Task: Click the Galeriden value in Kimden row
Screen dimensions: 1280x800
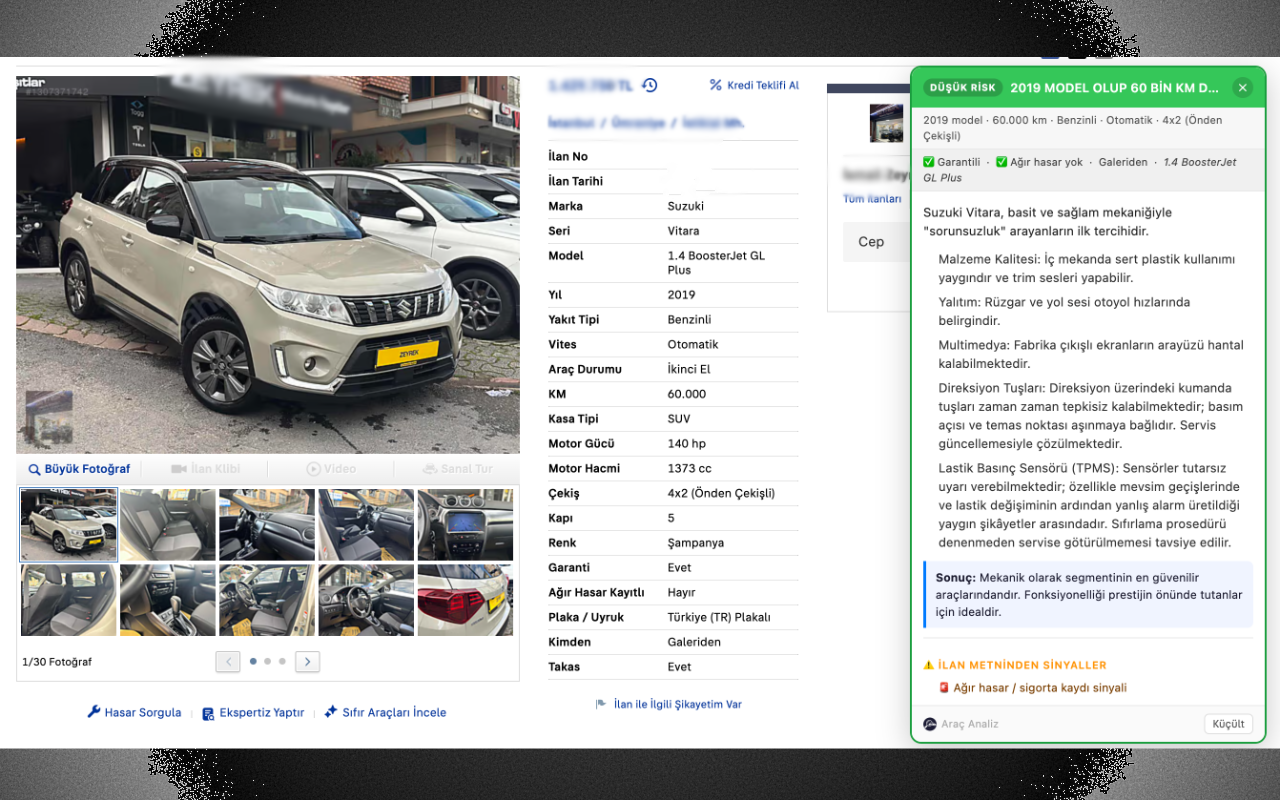Action: tap(694, 642)
